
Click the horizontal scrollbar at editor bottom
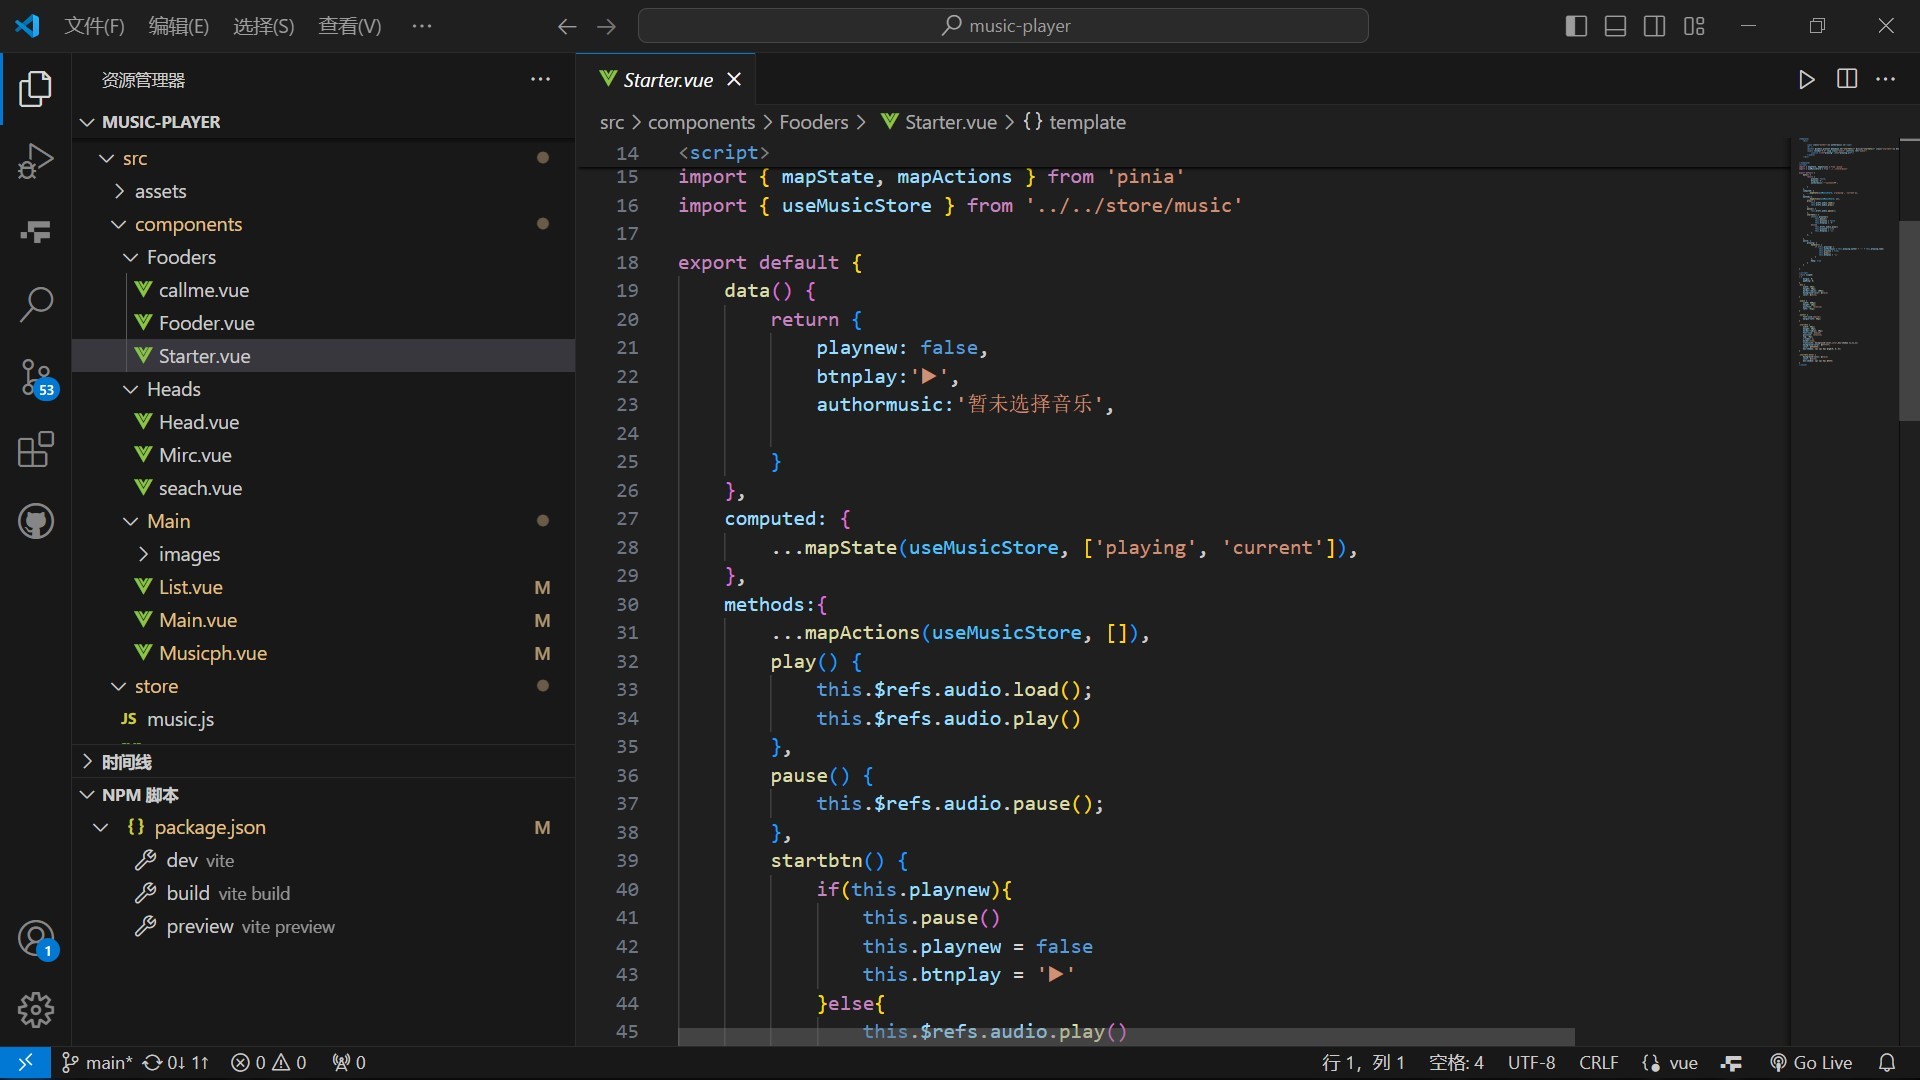tap(1126, 1037)
